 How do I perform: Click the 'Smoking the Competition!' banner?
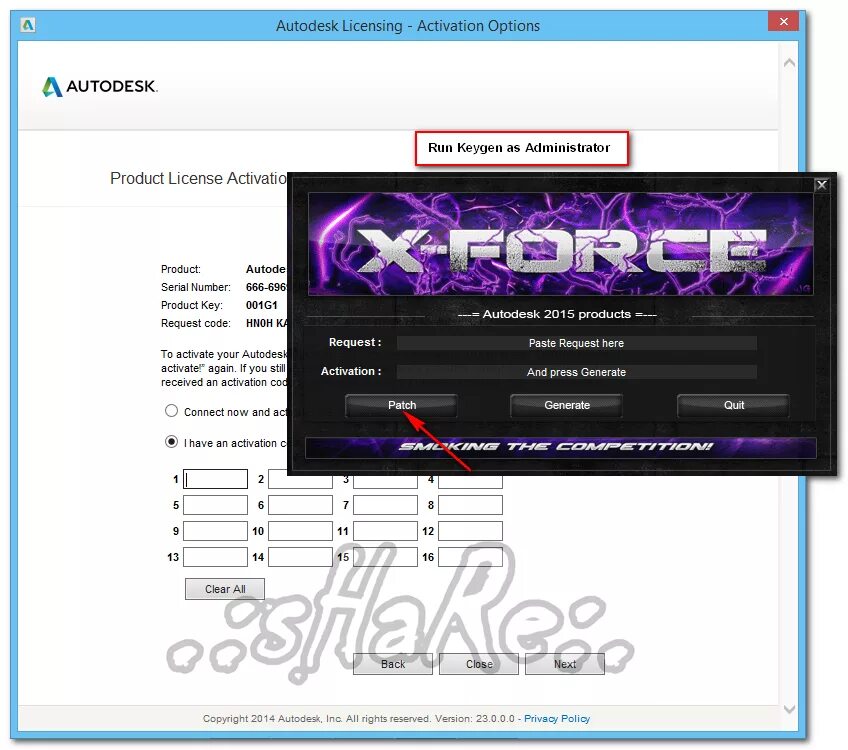[x=560, y=447]
